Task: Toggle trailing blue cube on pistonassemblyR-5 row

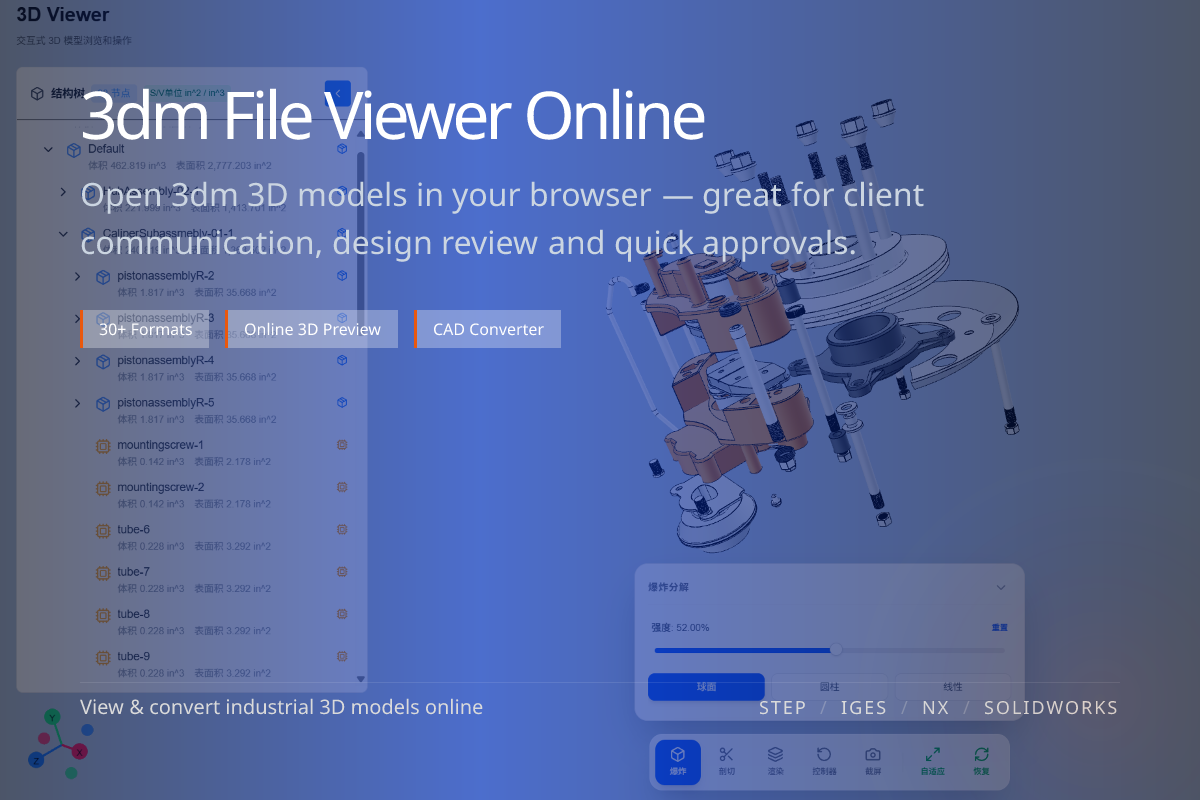Action: [x=342, y=403]
